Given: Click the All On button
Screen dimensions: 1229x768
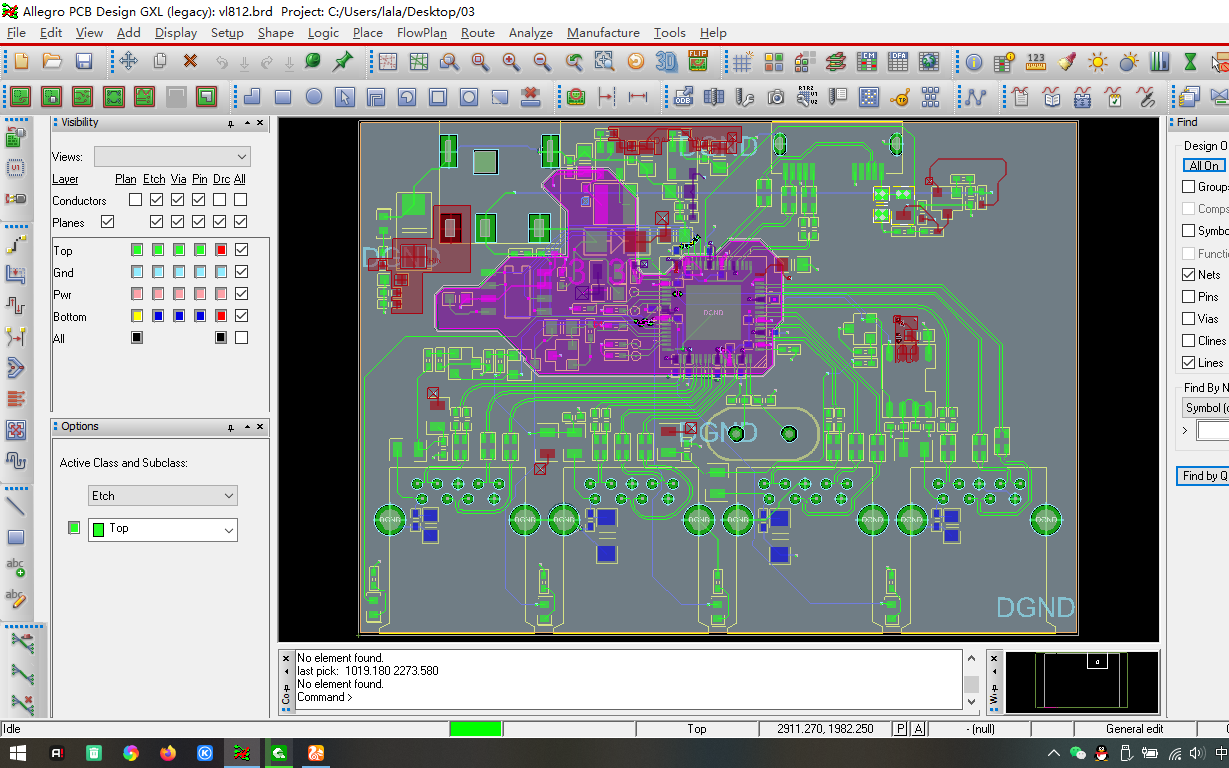Looking at the screenshot, I should [1204, 166].
